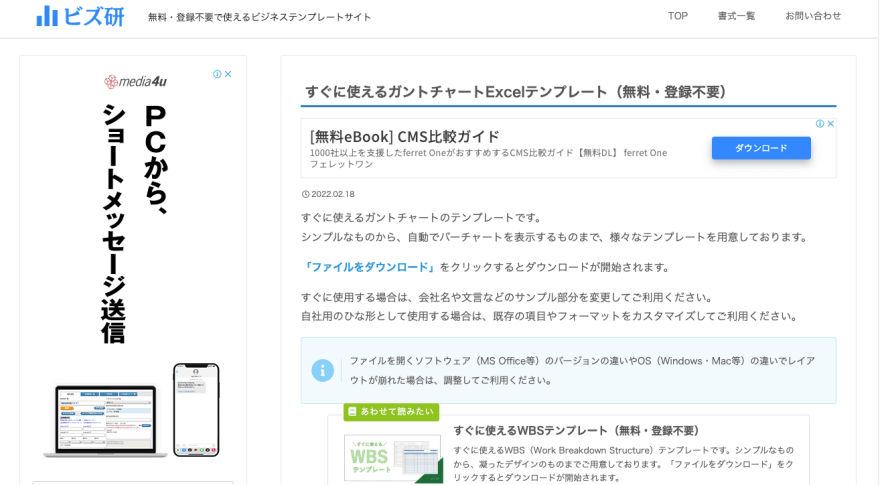
Task: Click the ferret One ad description text
Action: pyautogui.click(x=488, y=158)
